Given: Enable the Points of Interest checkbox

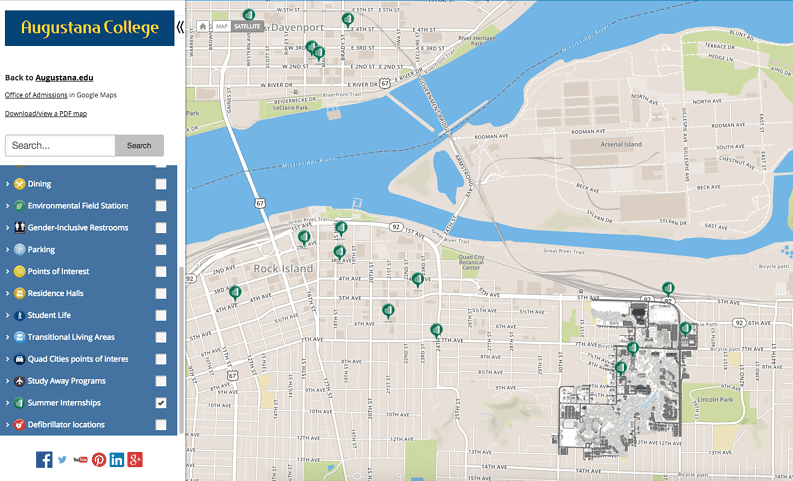Looking at the screenshot, I should click(x=161, y=272).
